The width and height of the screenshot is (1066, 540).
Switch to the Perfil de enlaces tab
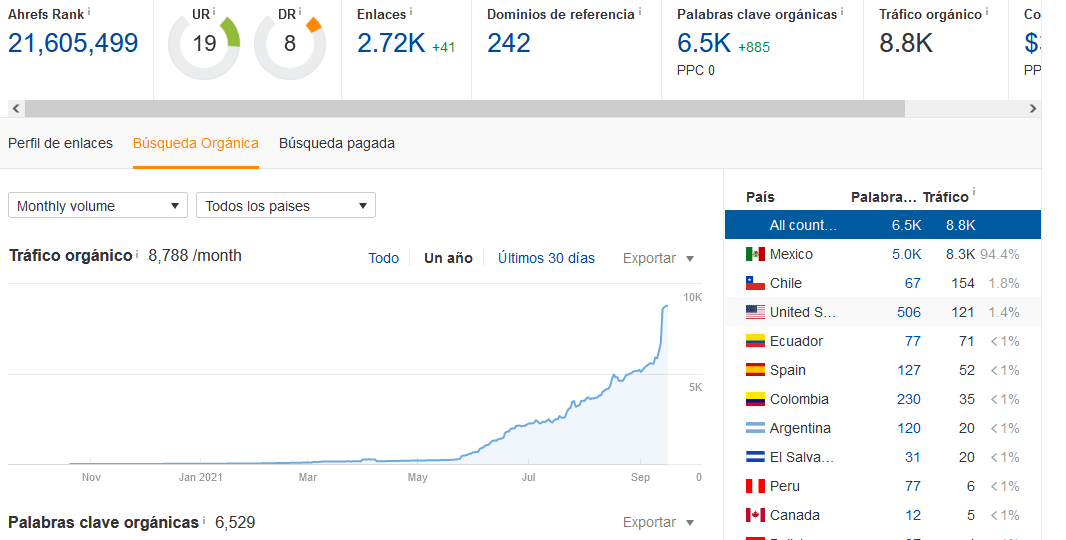(x=60, y=143)
